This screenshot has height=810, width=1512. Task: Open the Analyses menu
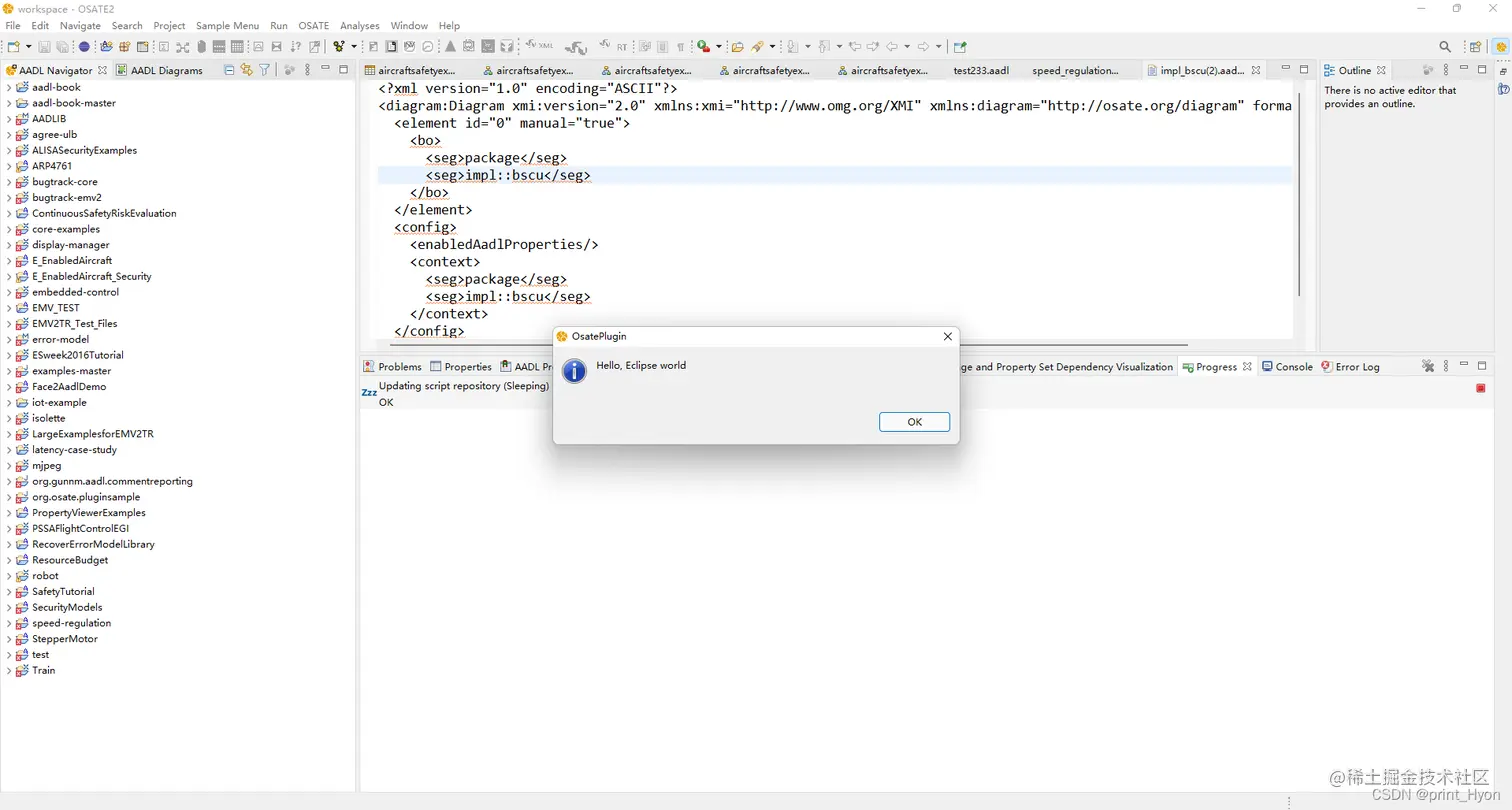coord(360,25)
